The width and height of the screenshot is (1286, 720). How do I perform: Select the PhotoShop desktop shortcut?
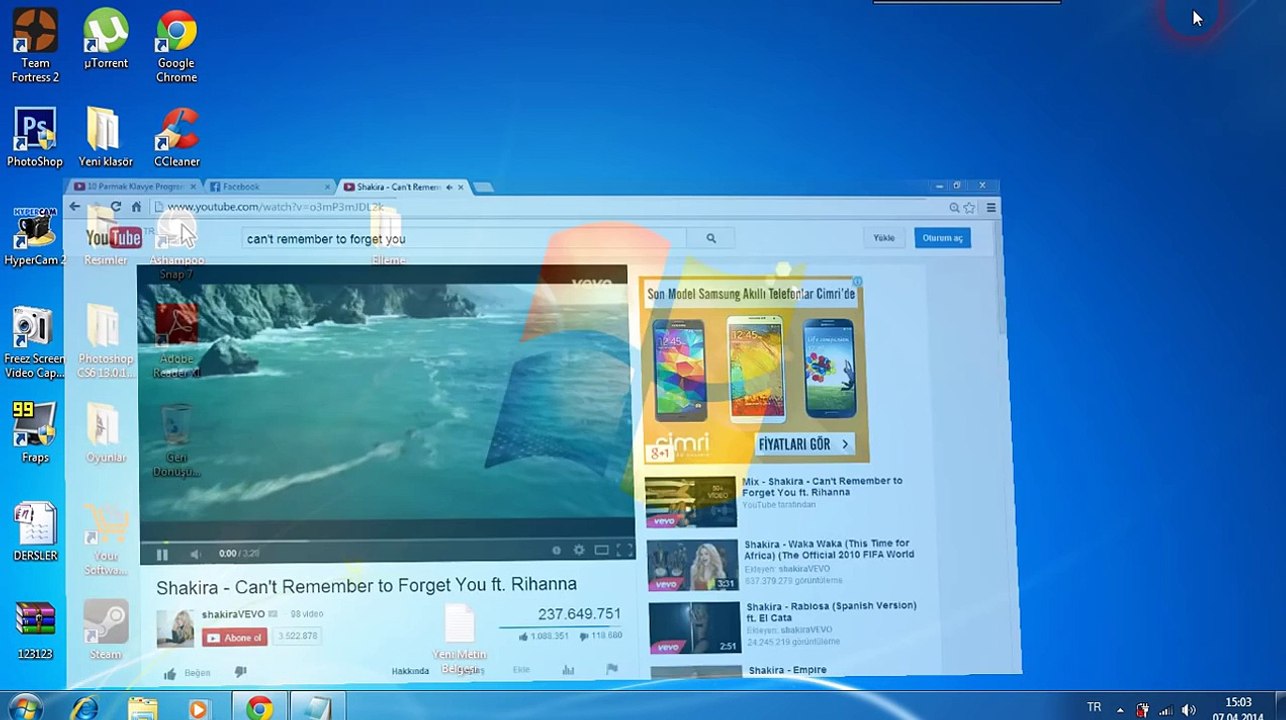[35, 137]
